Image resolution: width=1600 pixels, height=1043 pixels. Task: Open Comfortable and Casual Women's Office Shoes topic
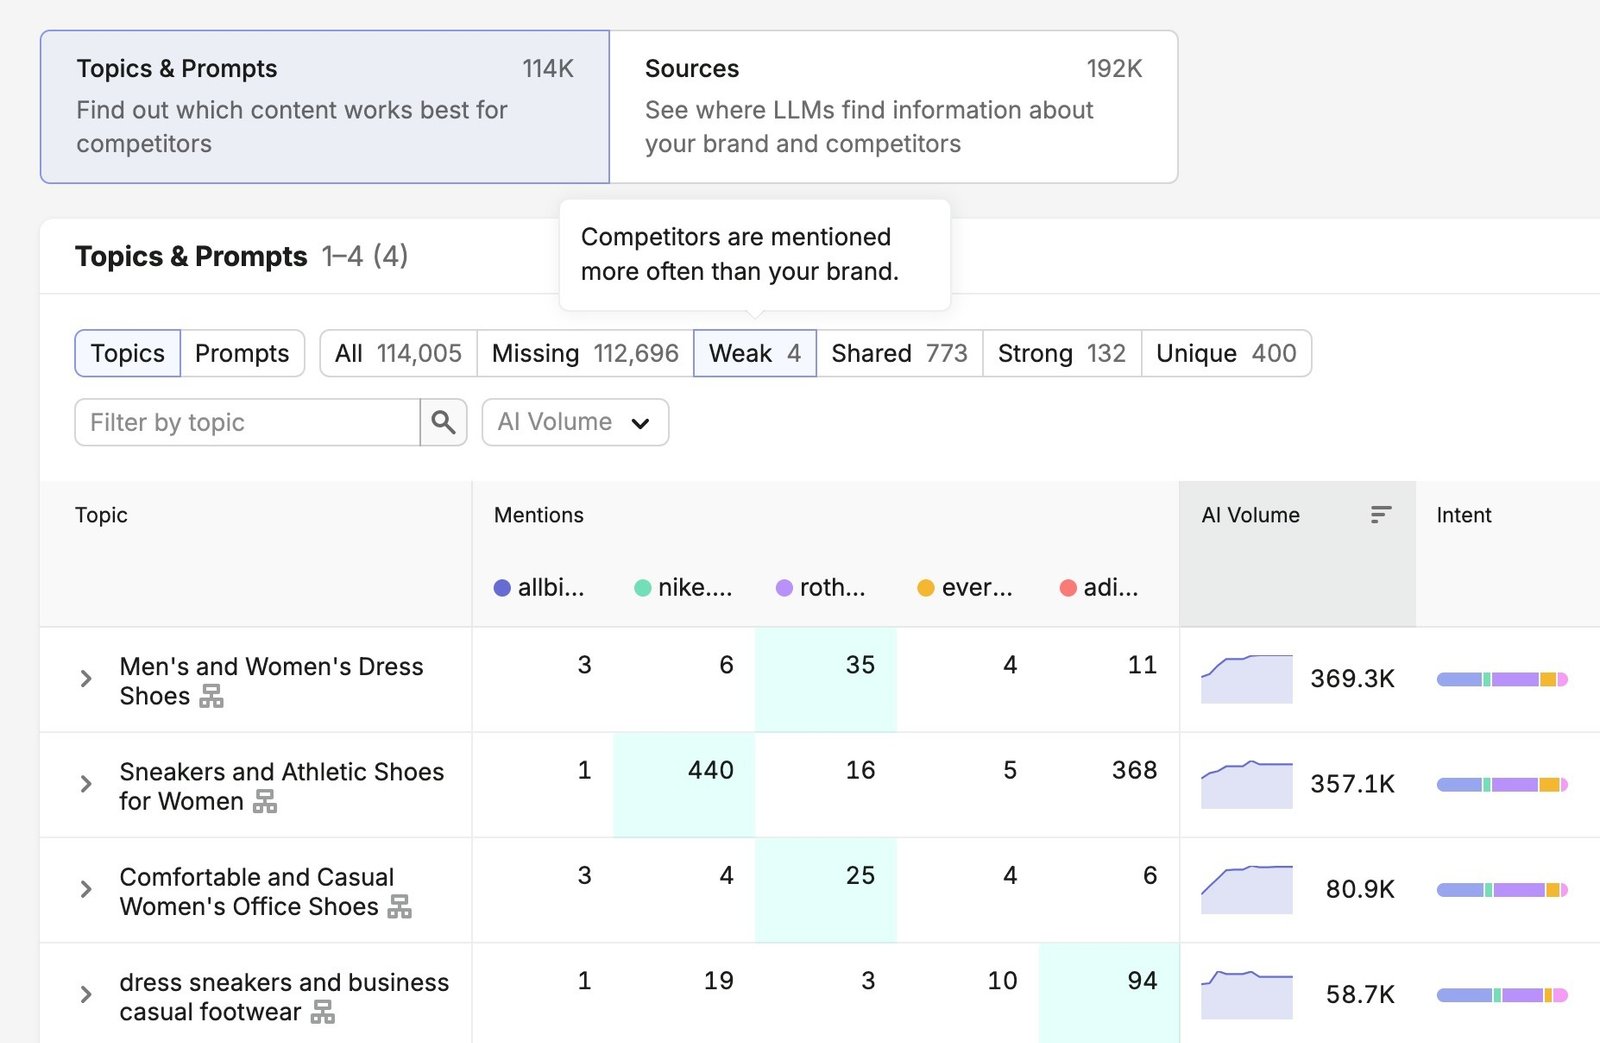(257, 891)
